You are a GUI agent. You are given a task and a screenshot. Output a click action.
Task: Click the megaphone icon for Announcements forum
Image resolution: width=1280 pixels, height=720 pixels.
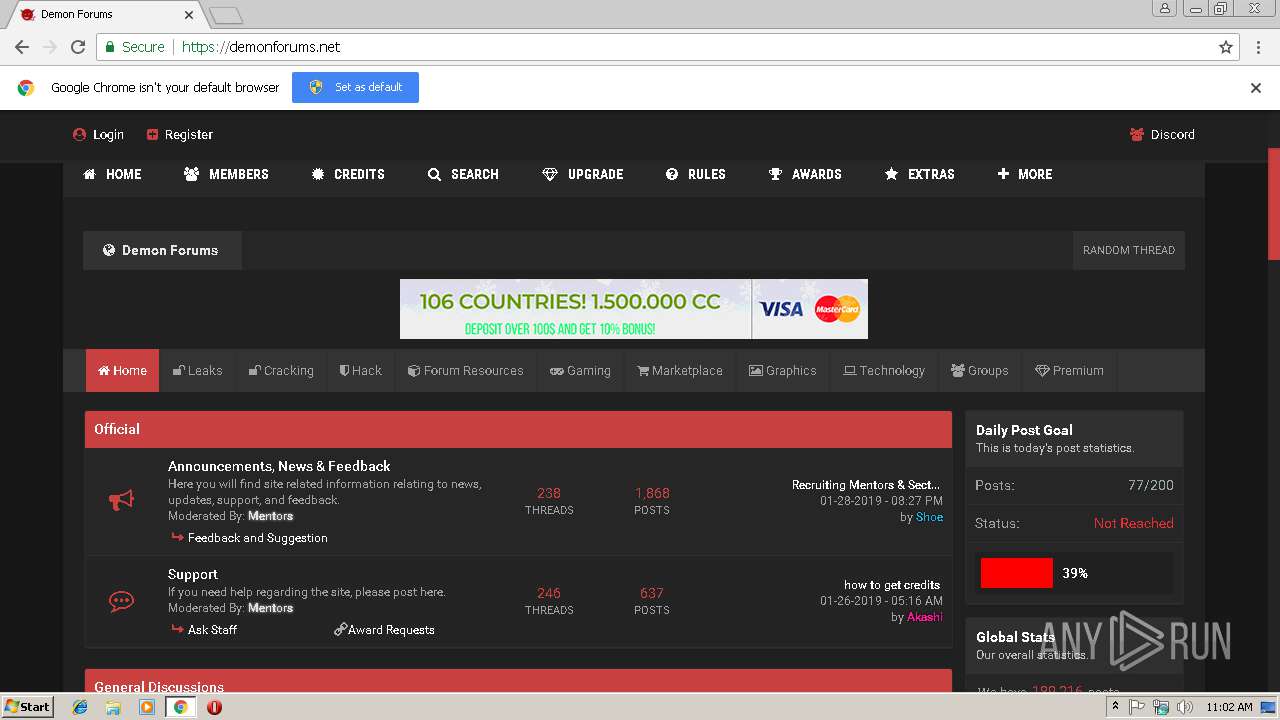pos(121,500)
